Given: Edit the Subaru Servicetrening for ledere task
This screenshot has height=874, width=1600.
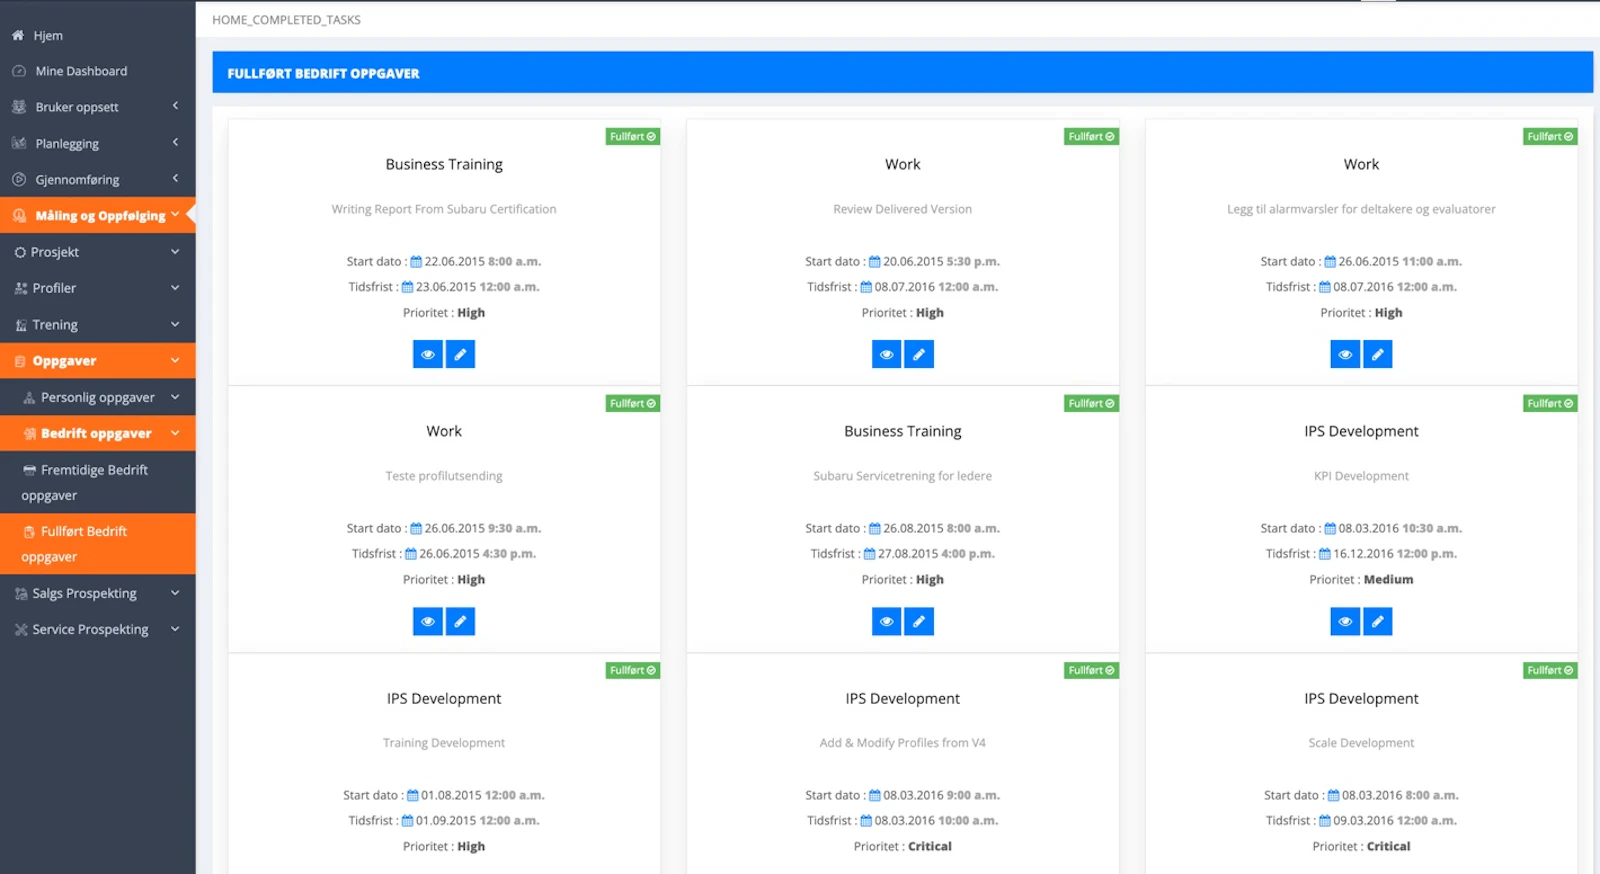Looking at the screenshot, I should 919,621.
